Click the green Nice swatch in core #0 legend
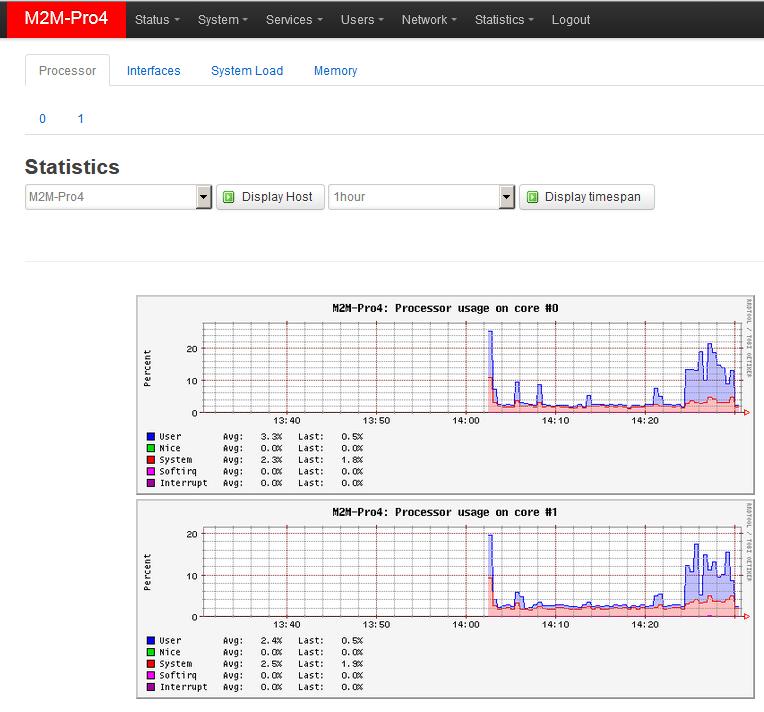764x712 pixels. coord(151,448)
